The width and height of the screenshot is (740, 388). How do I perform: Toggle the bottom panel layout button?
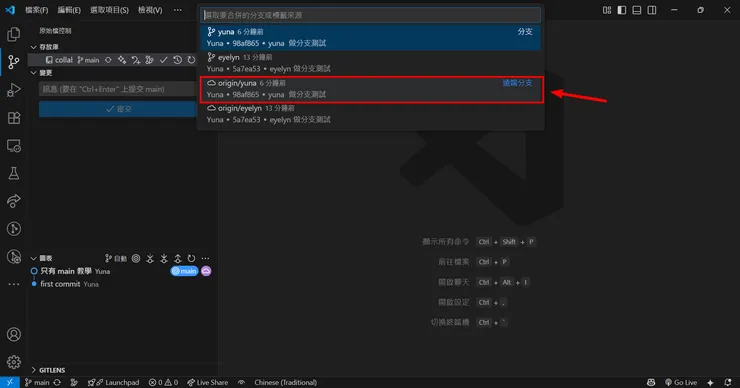(x=637, y=10)
